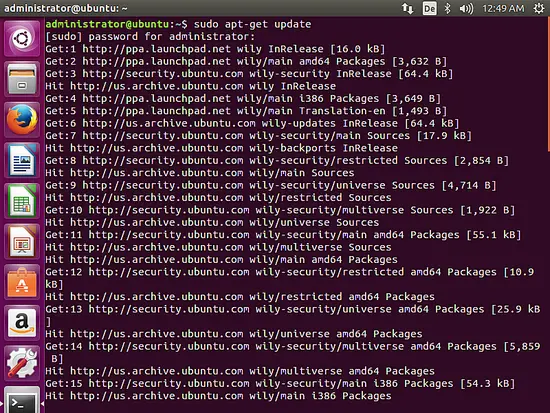Open the sound volume indicator
This screenshot has height=413, width=550.
click(x=466, y=8)
